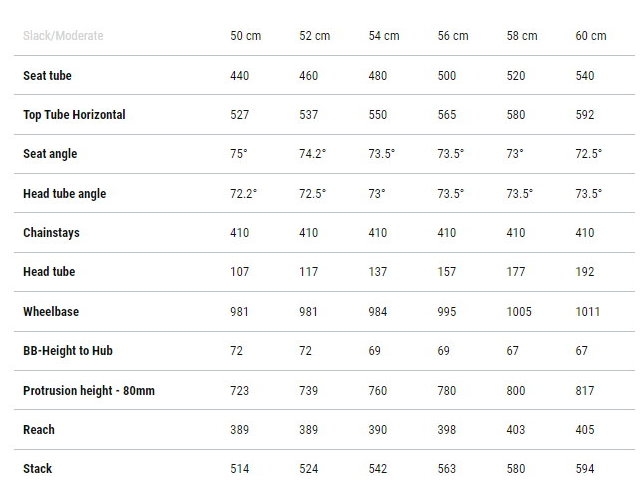
Task: Click the Seat angle row label
Action: tap(50, 154)
